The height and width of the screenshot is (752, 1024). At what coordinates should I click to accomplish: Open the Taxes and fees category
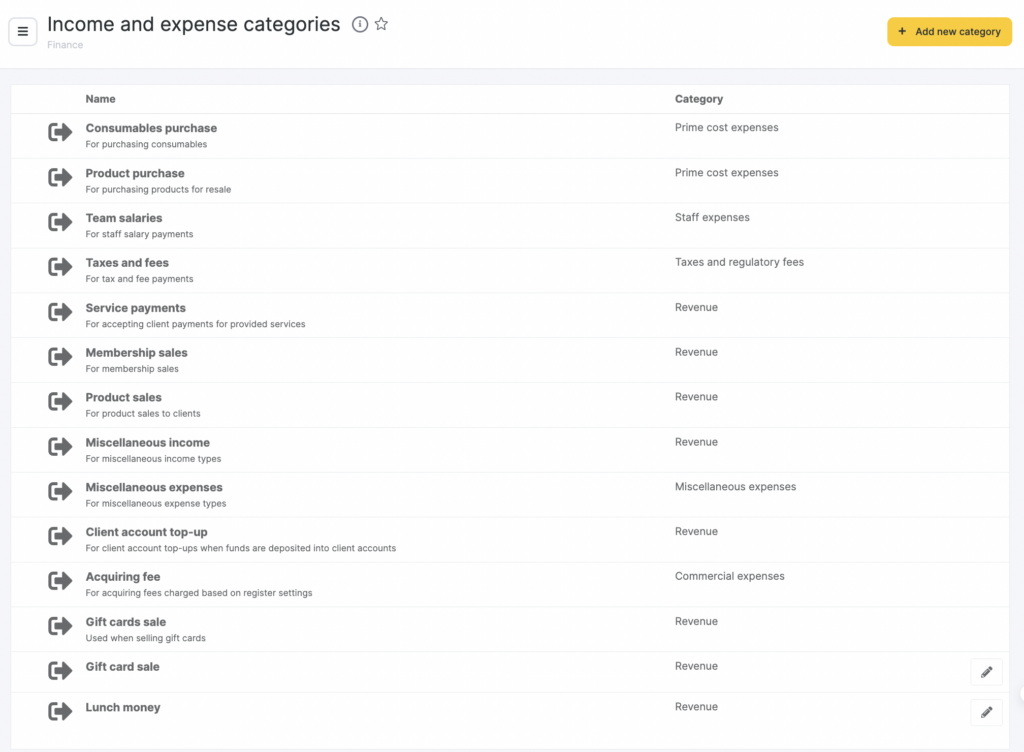tap(127, 263)
